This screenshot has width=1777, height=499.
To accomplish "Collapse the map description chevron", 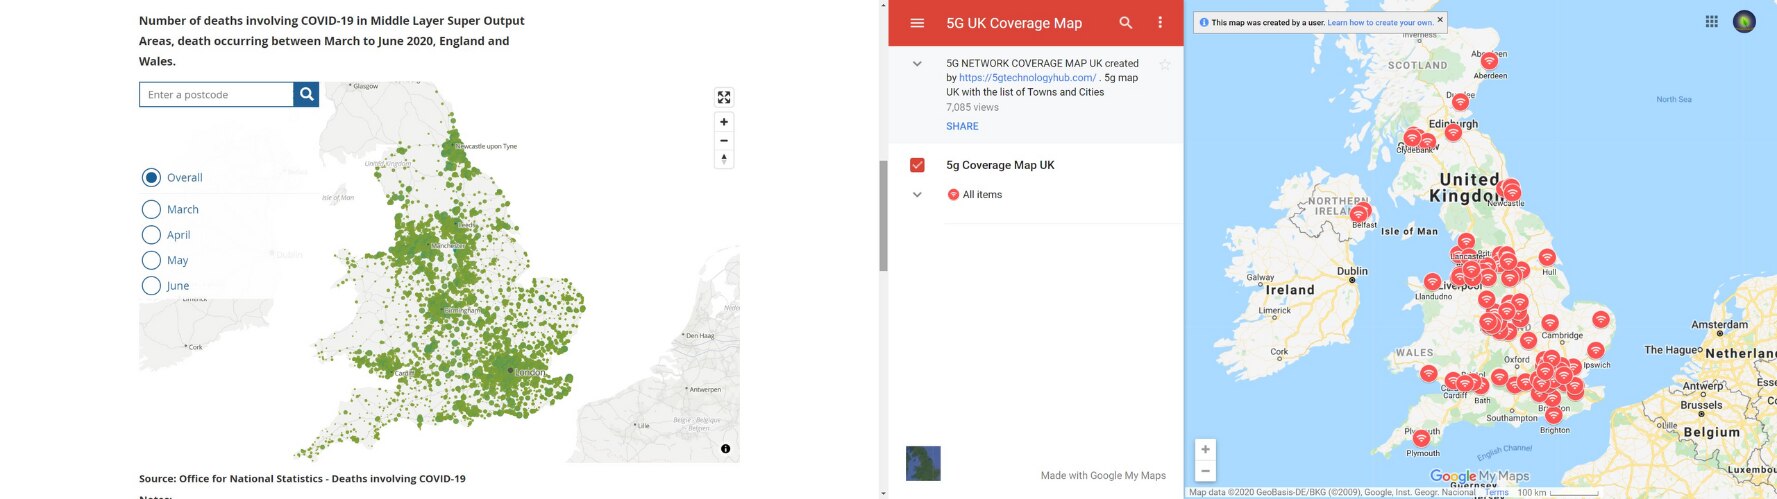I will tap(917, 64).
